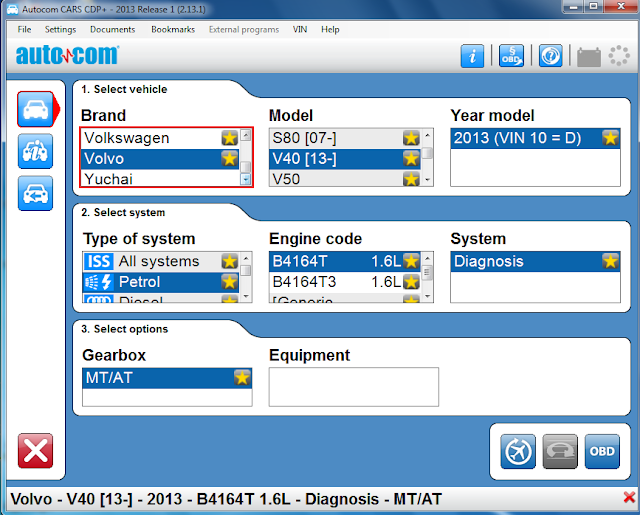Click the red X exit button
Screen dimensions: 640x515
pyautogui.click(x=36, y=451)
